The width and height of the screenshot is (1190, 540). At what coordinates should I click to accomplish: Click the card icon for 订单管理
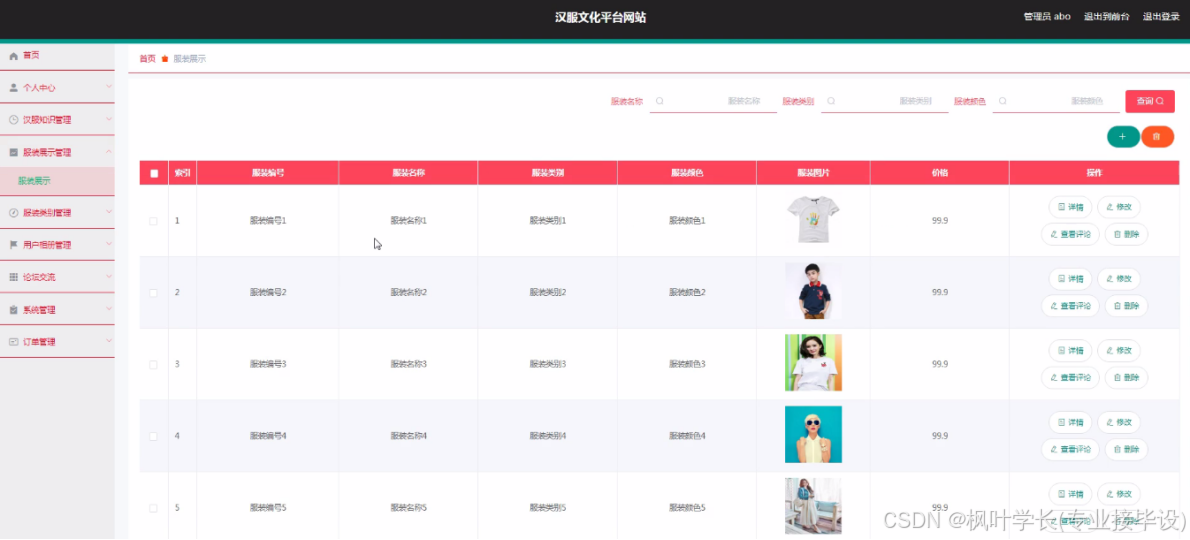tap(14, 342)
